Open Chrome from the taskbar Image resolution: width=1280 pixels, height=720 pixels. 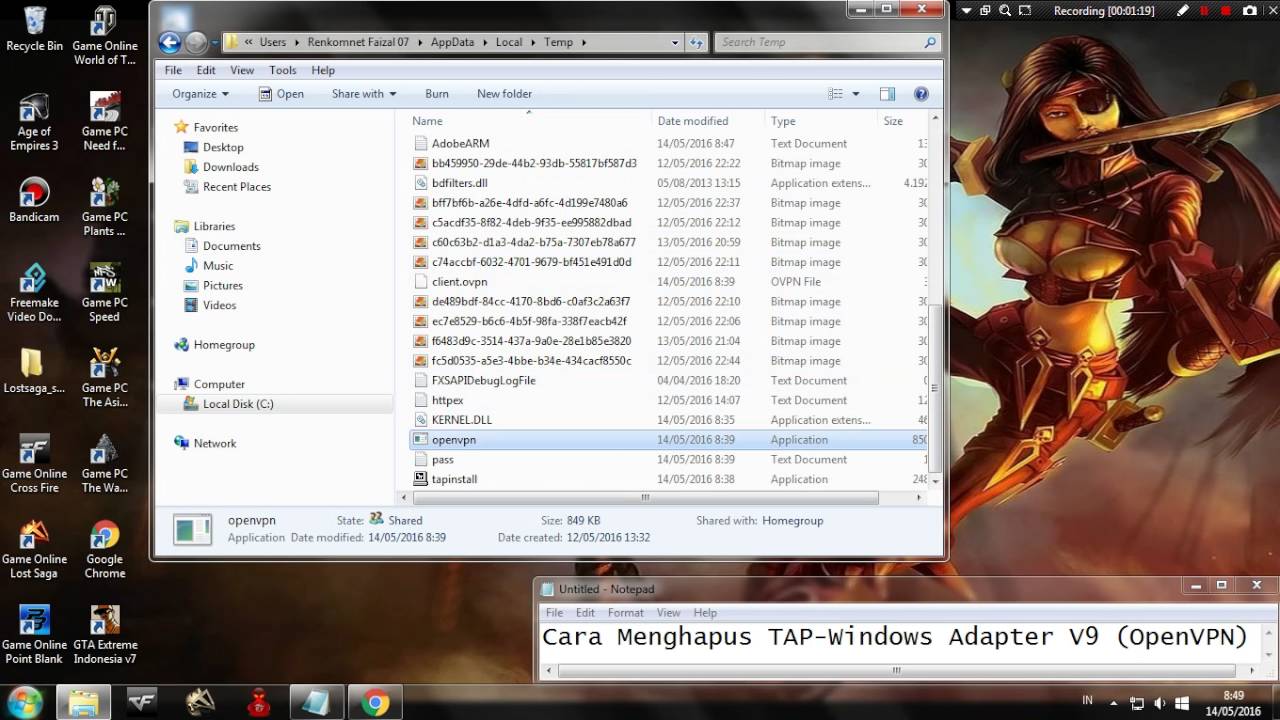[376, 703]
